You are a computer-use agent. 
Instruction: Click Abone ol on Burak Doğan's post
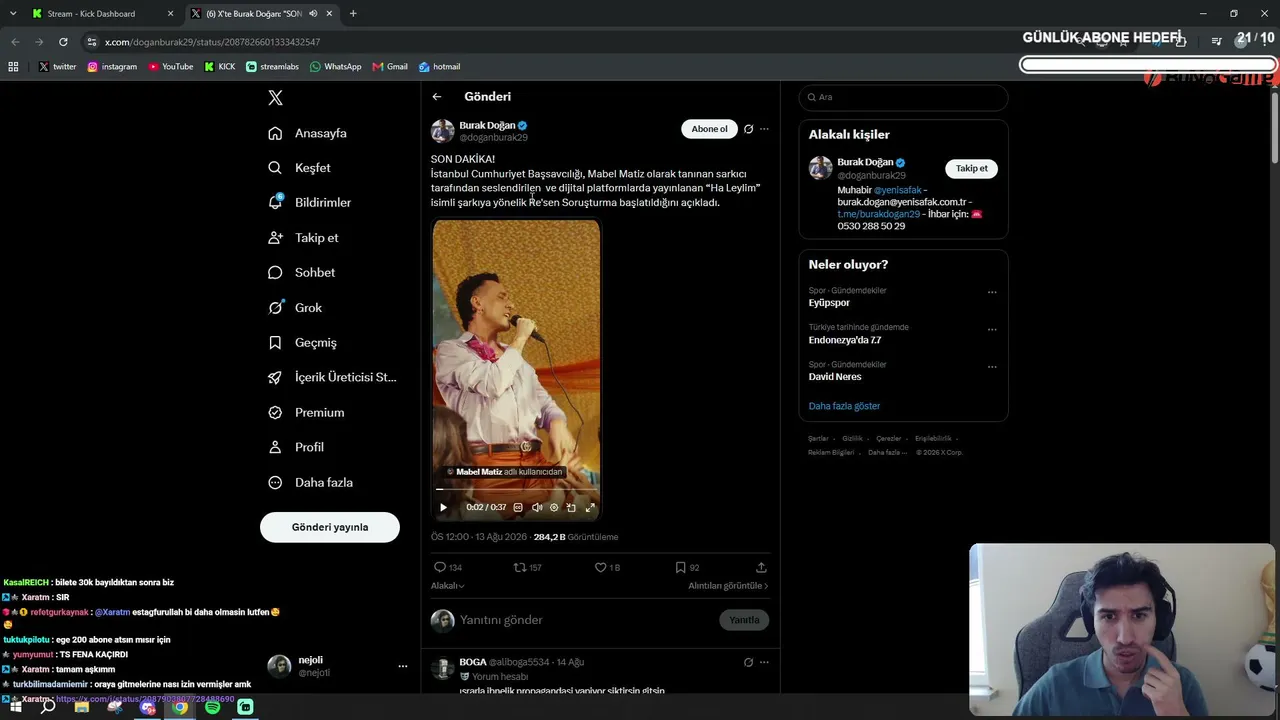[x=709, y=129]
